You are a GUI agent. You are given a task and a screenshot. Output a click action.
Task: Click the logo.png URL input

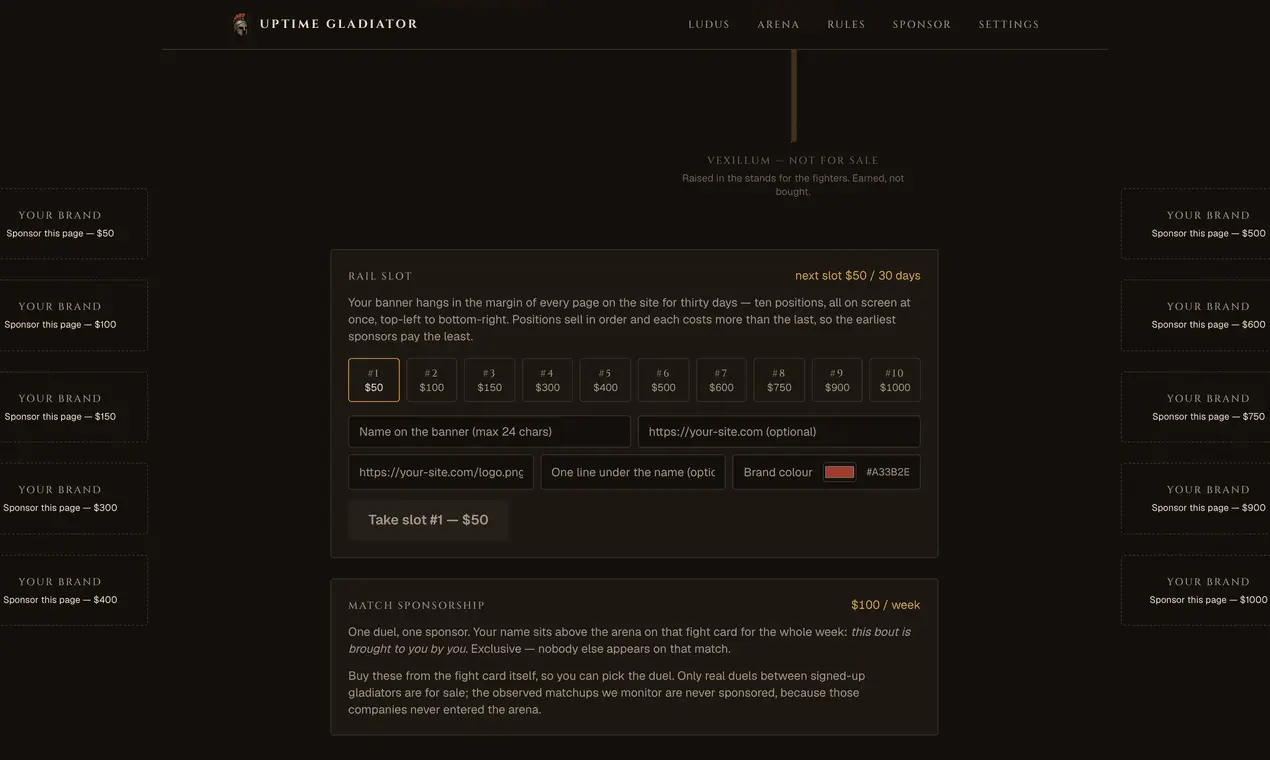(441, 472)
